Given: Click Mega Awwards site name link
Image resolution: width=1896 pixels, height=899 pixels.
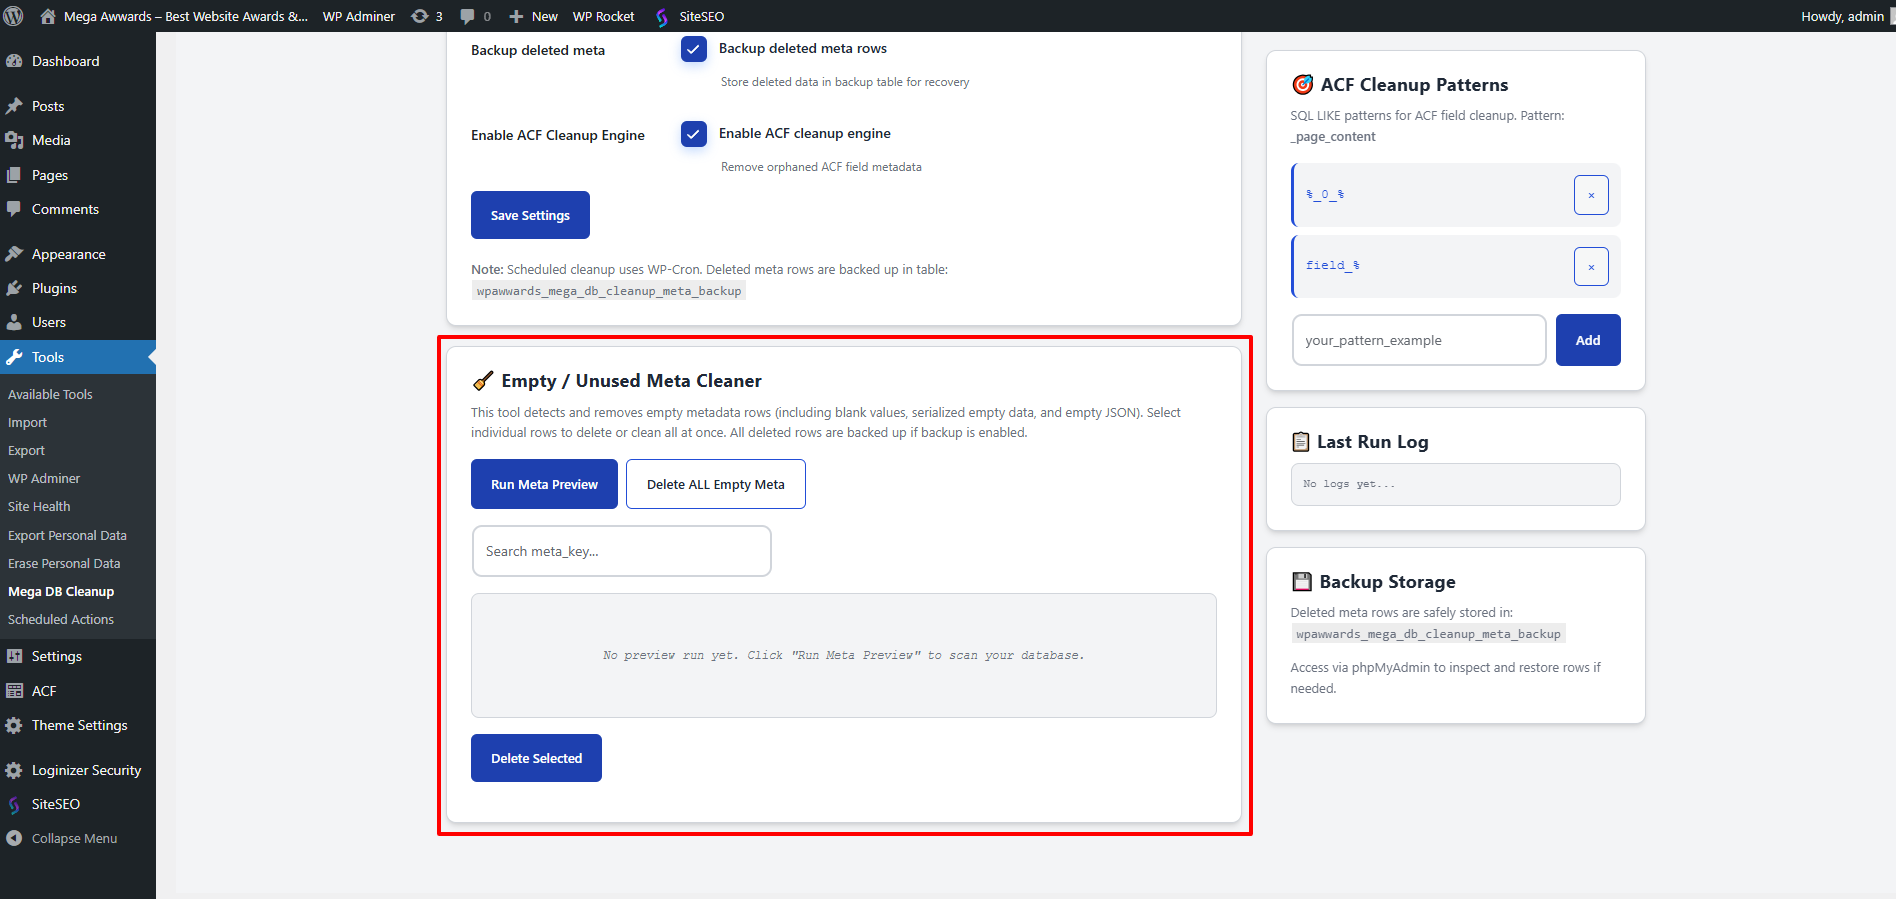Looking at the screenshot, I should click(x=186, y=16).
